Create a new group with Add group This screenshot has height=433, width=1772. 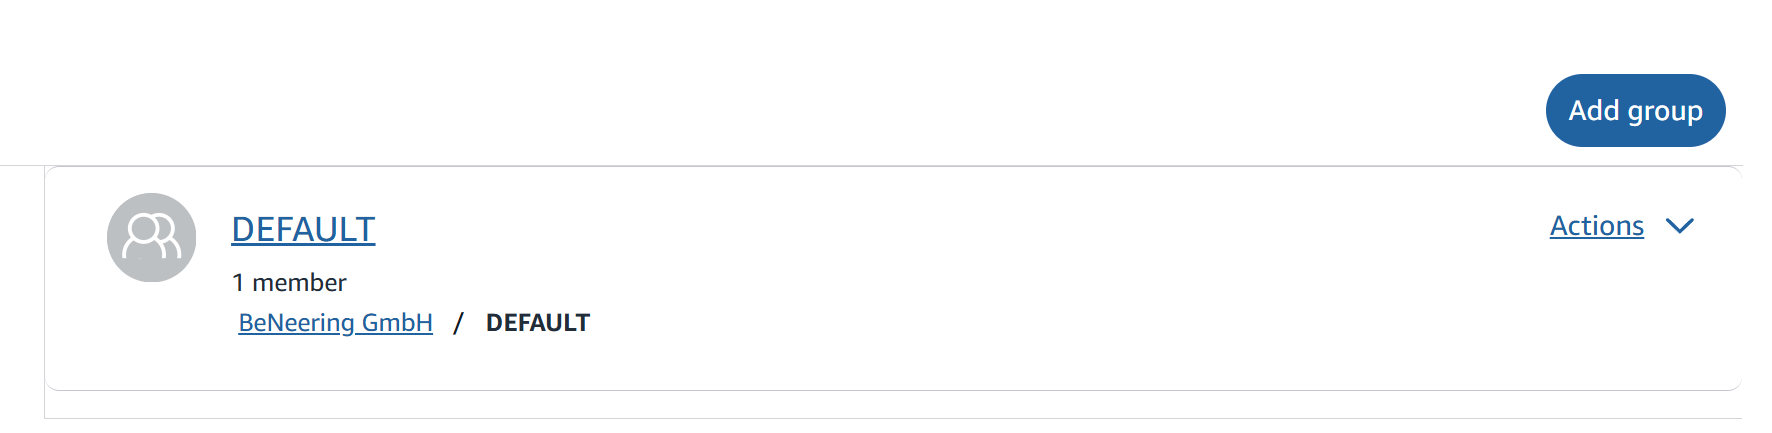pyautogui.click(x=1635, y=110)
